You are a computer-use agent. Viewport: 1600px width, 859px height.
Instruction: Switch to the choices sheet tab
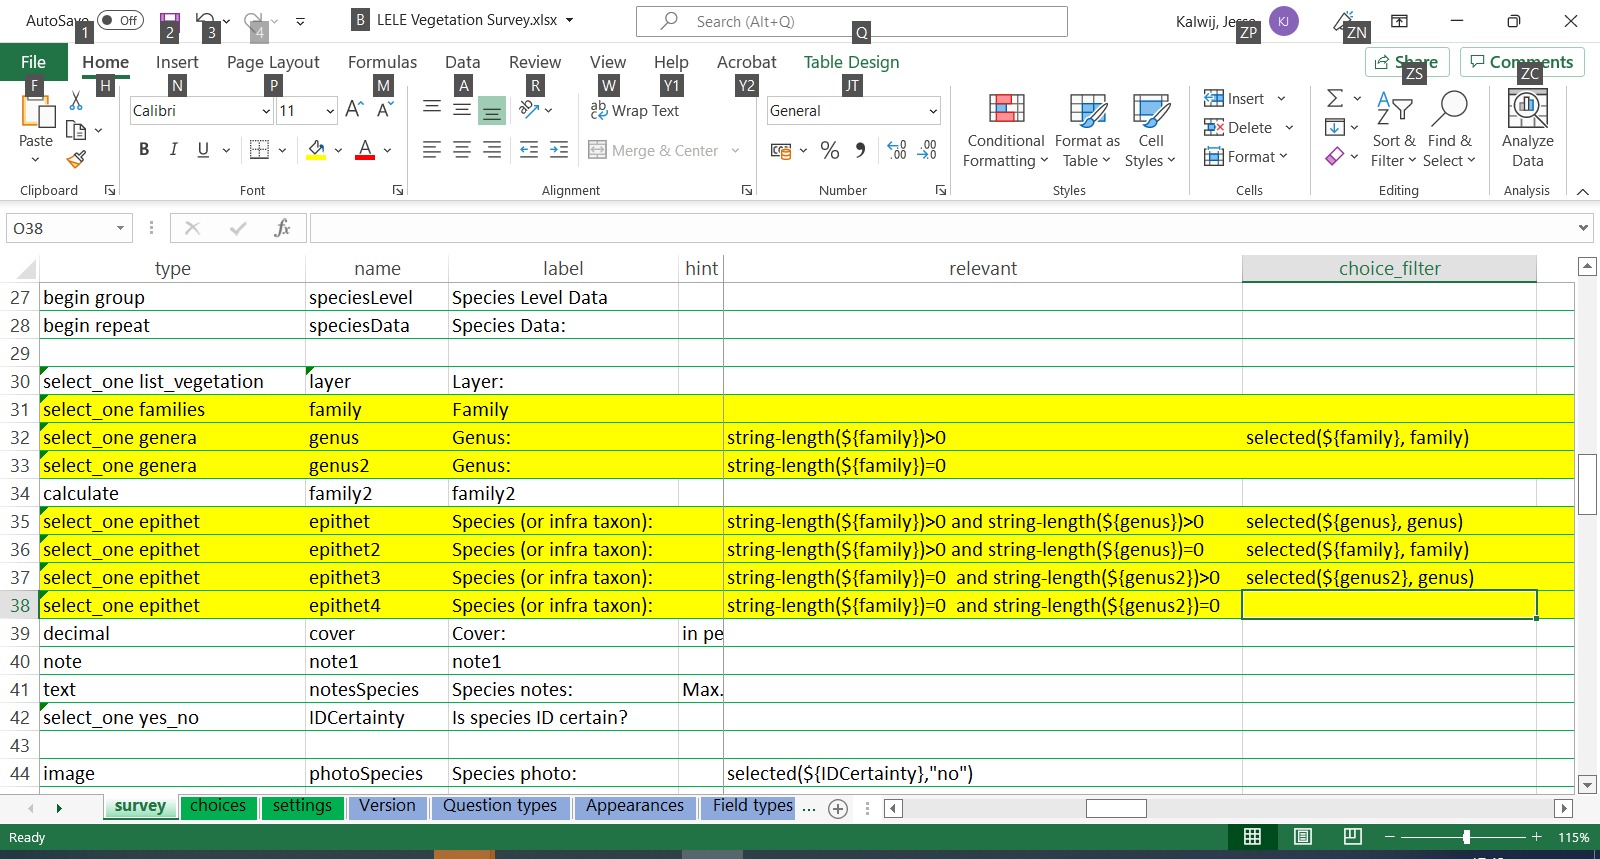point(218,806)
